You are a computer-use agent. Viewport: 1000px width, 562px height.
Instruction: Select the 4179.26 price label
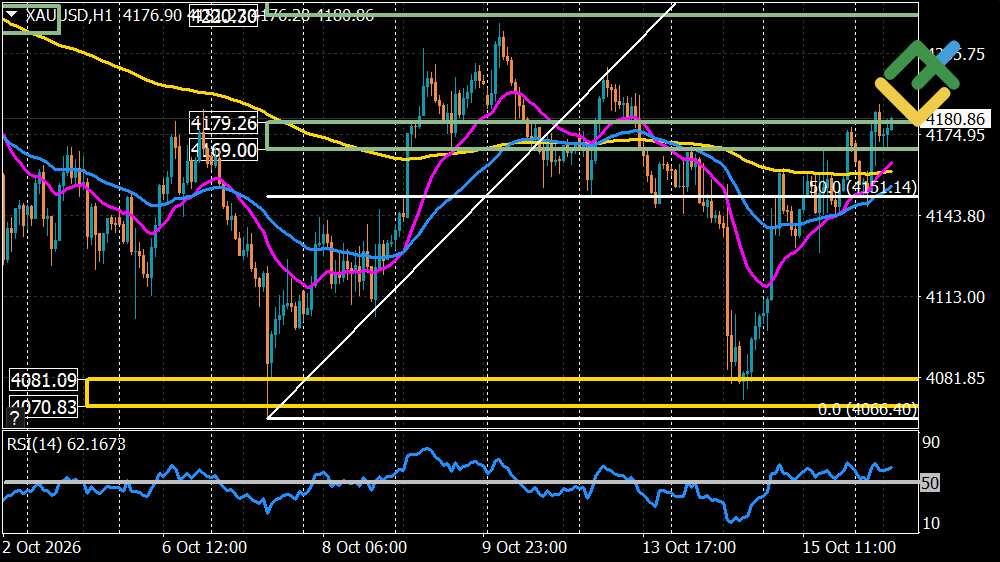(224, 122)
